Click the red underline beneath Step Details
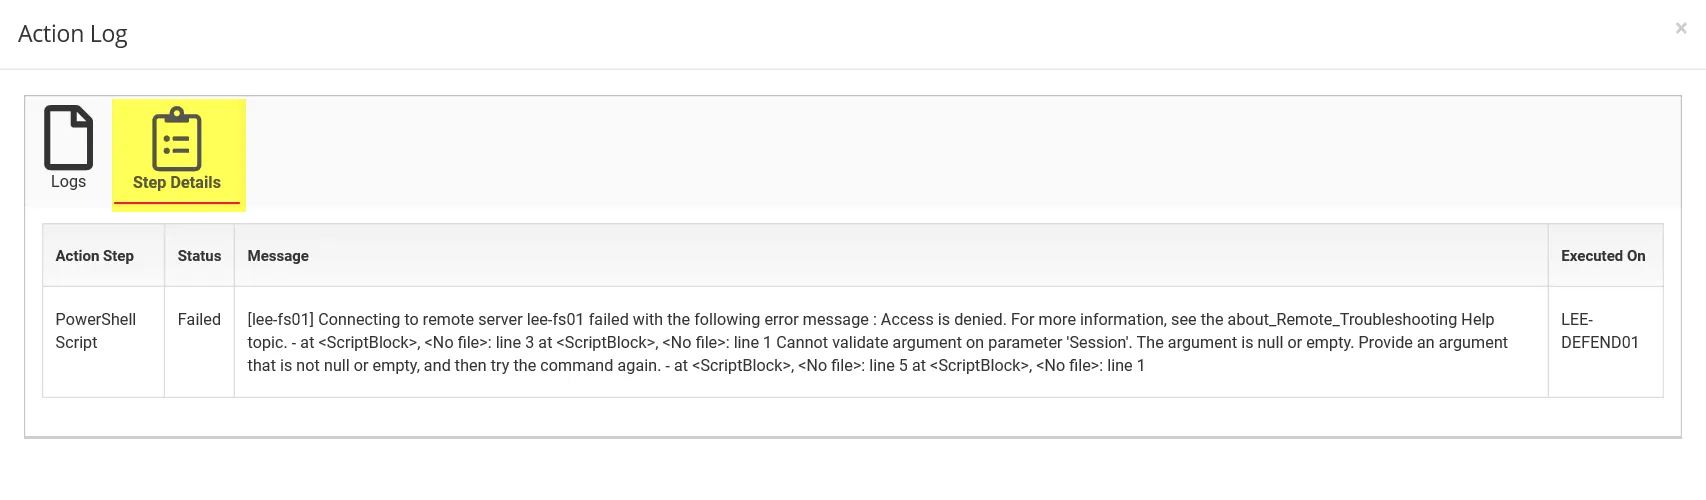The image size is (1706, 500). click(x=177, y=203)
